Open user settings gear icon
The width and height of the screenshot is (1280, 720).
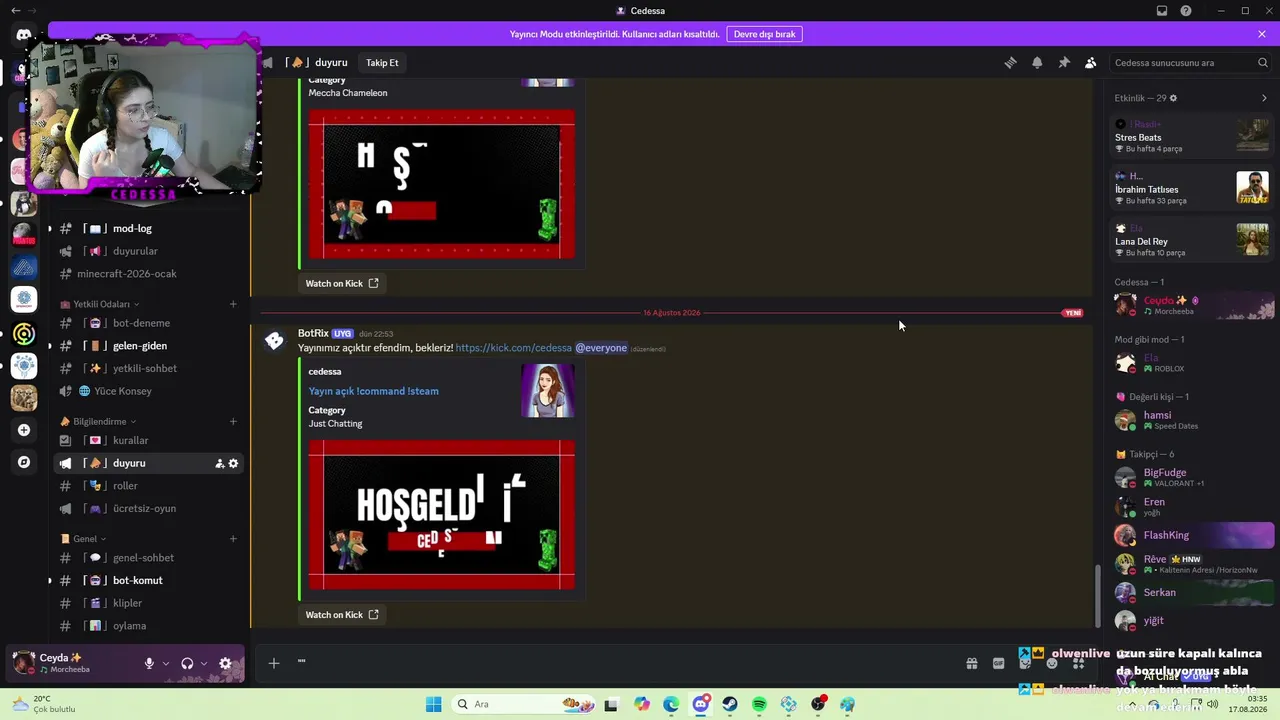[225, 663]
